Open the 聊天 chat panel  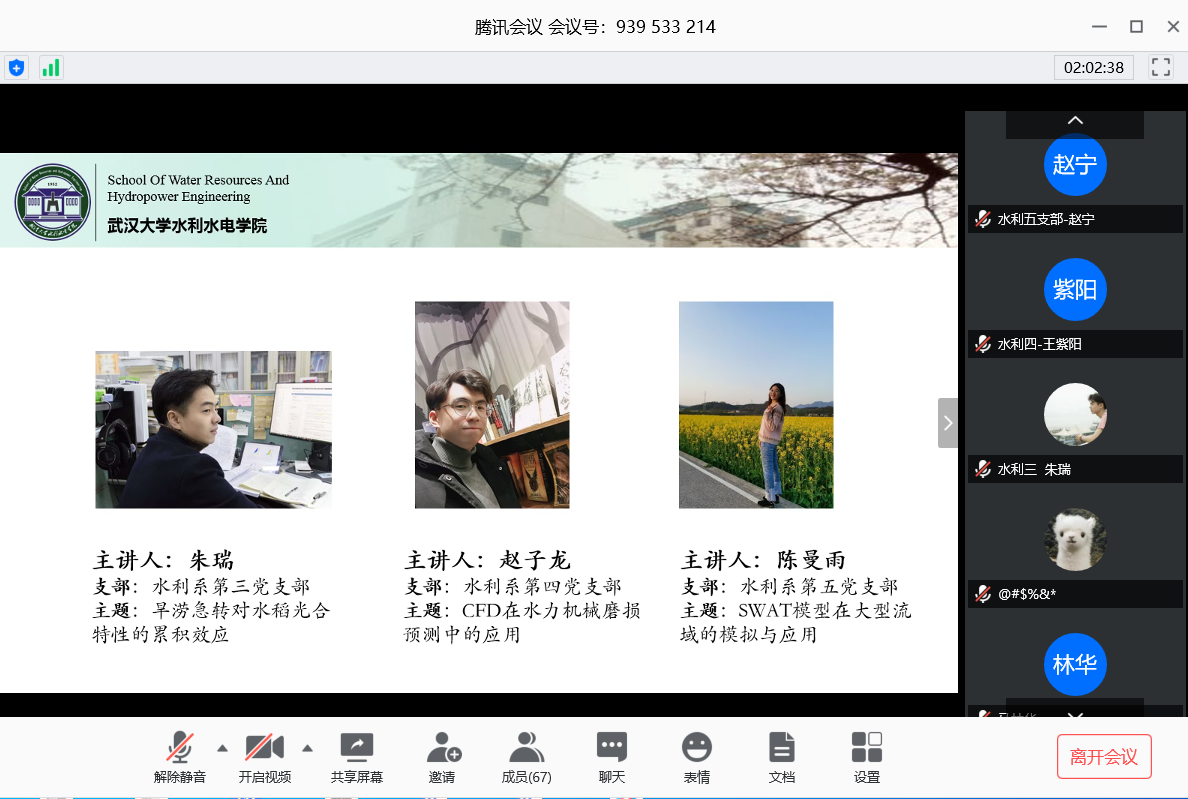point(611,756)
